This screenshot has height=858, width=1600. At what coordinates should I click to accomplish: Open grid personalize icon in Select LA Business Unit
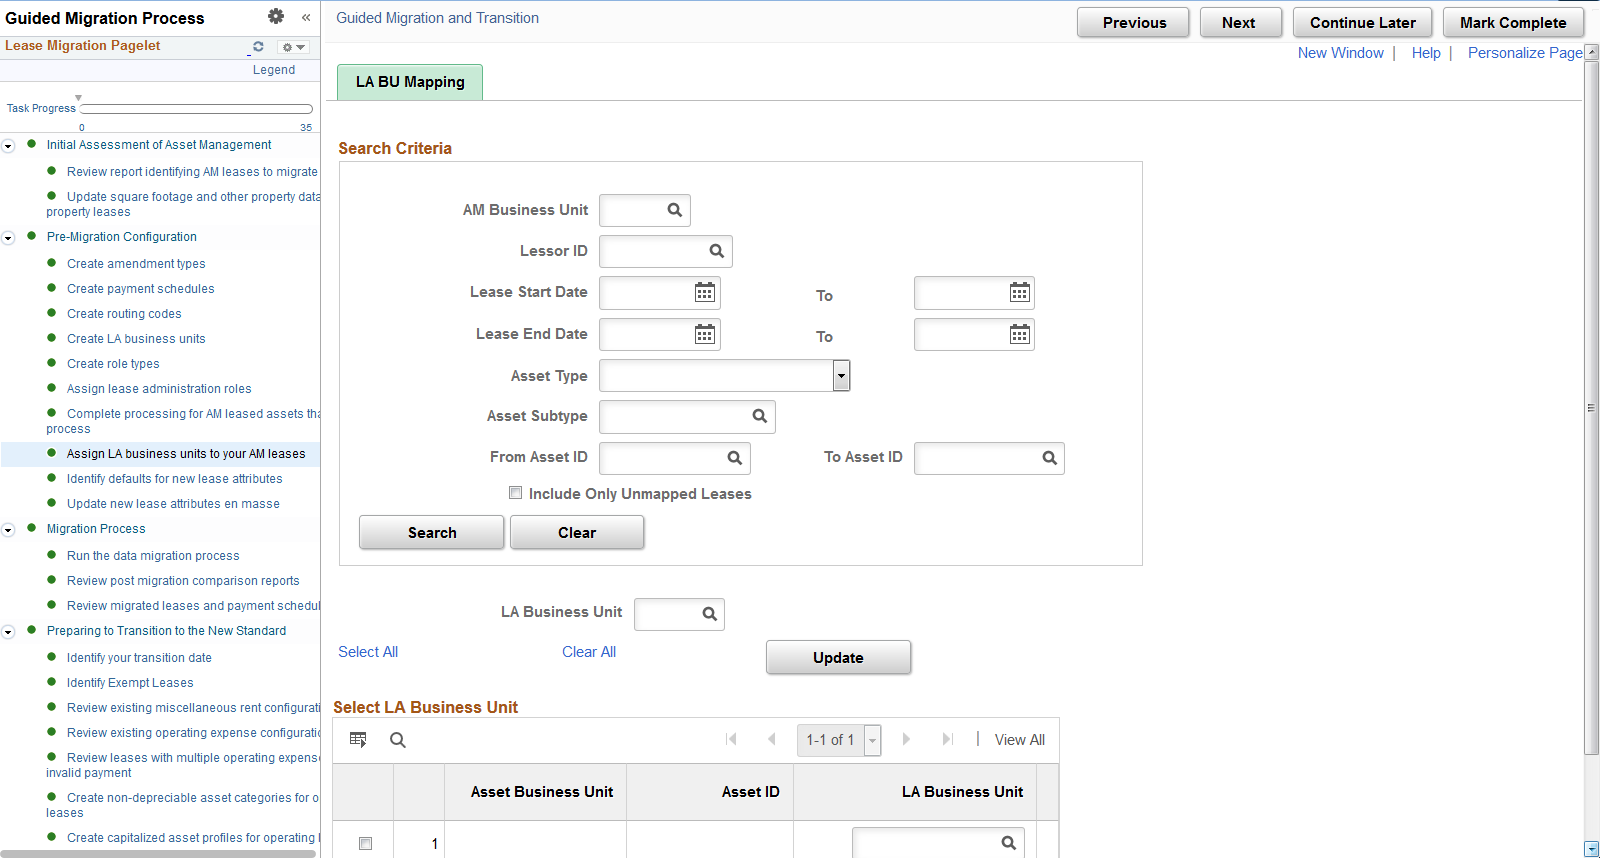pyautogui.click(x=358, y=740)
